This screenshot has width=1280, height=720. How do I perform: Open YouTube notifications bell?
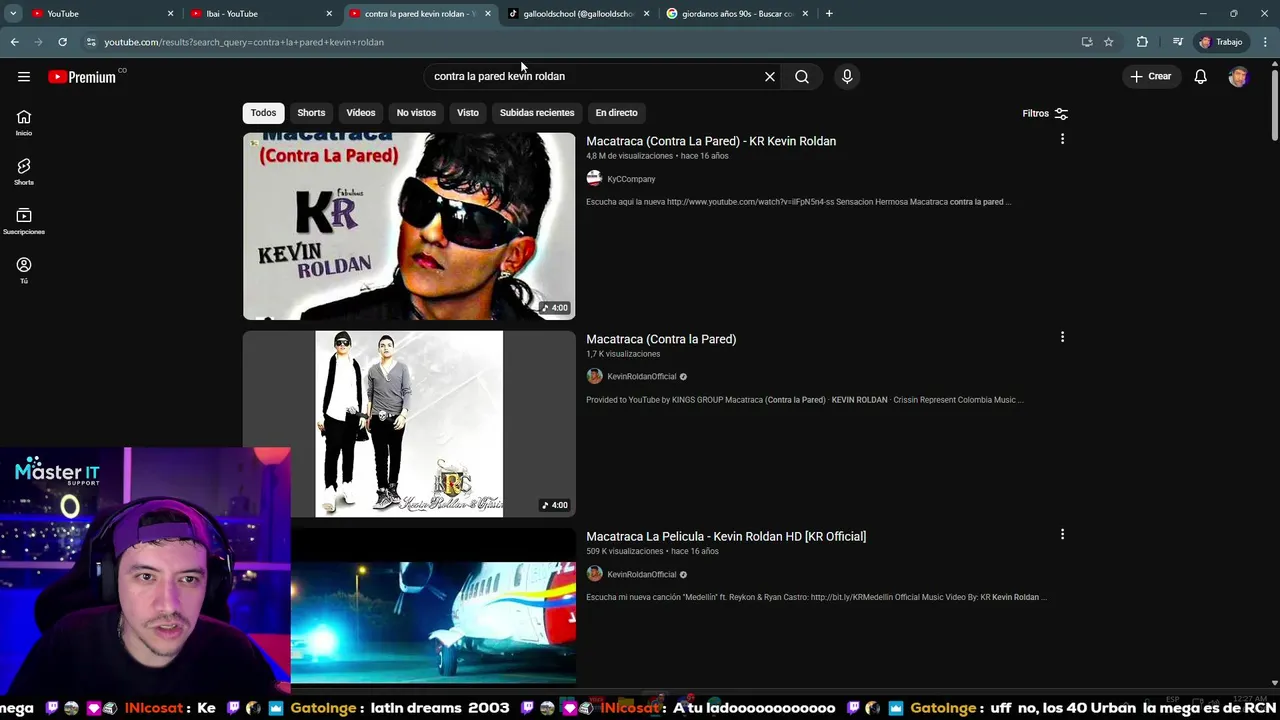1200,76
